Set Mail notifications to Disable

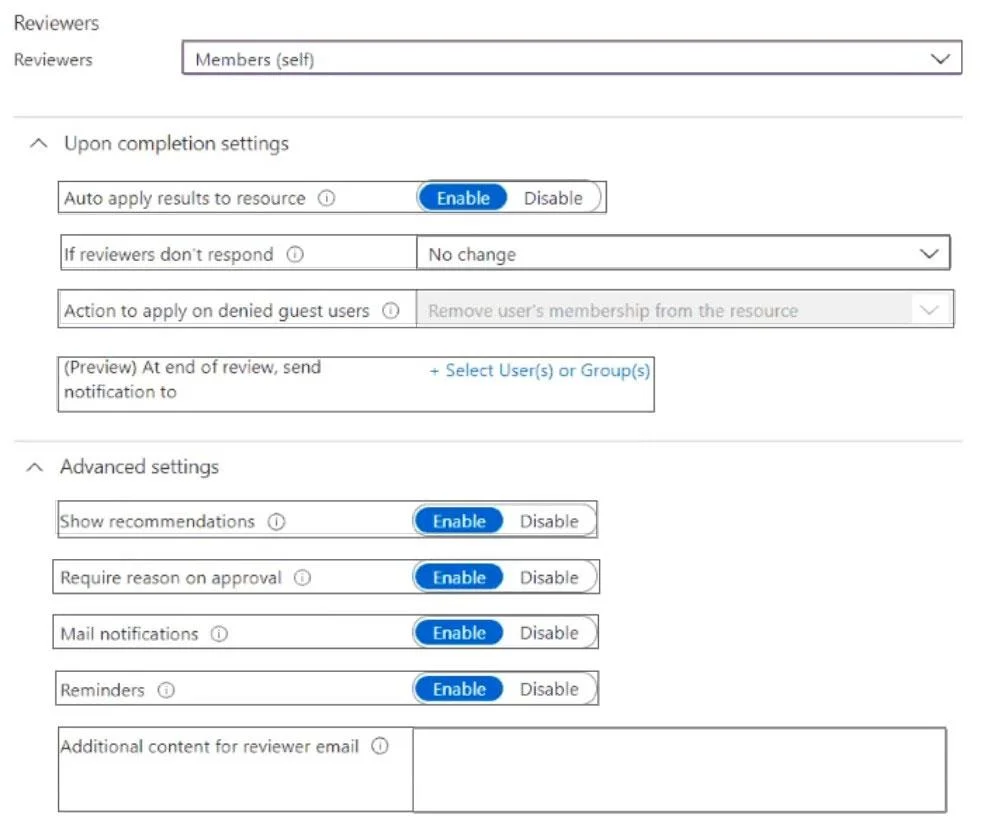pyautogui.click(x=549, y=633)
